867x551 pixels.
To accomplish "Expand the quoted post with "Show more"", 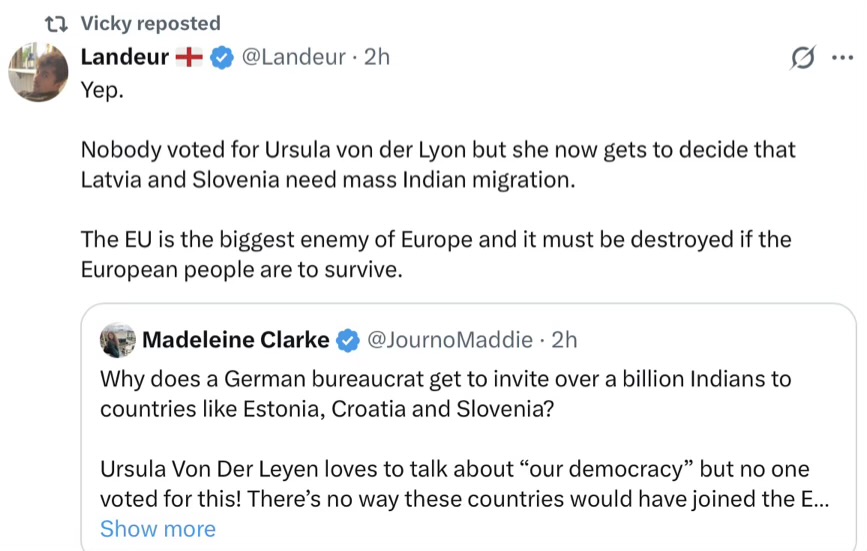I will point(157,529).
